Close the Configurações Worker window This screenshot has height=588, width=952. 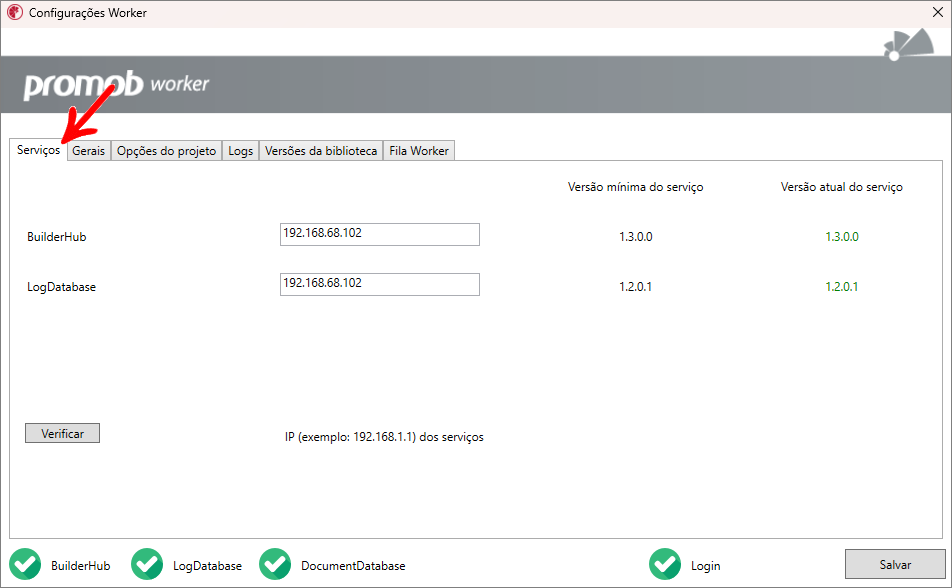point(937,12)
